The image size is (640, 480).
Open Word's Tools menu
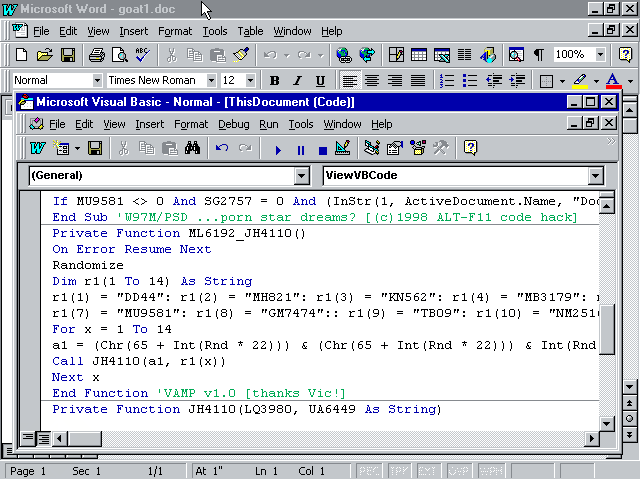215,31
